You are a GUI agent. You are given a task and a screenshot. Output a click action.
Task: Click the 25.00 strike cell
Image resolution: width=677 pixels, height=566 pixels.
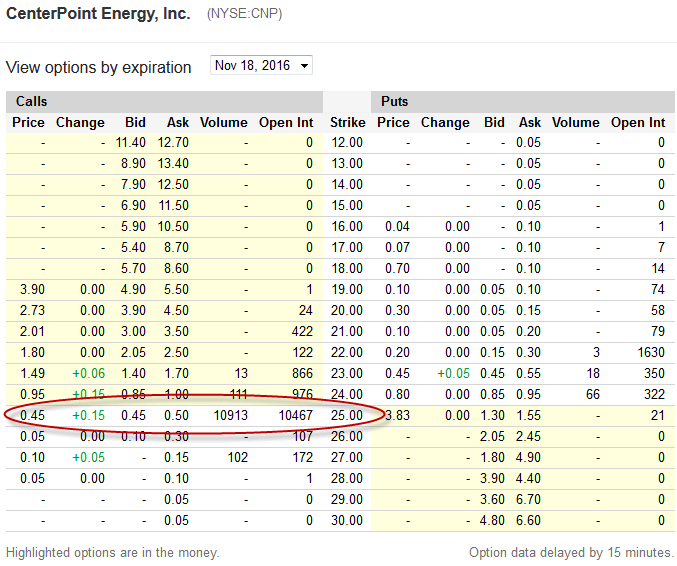pyautogui.click(x=347, y=415)
